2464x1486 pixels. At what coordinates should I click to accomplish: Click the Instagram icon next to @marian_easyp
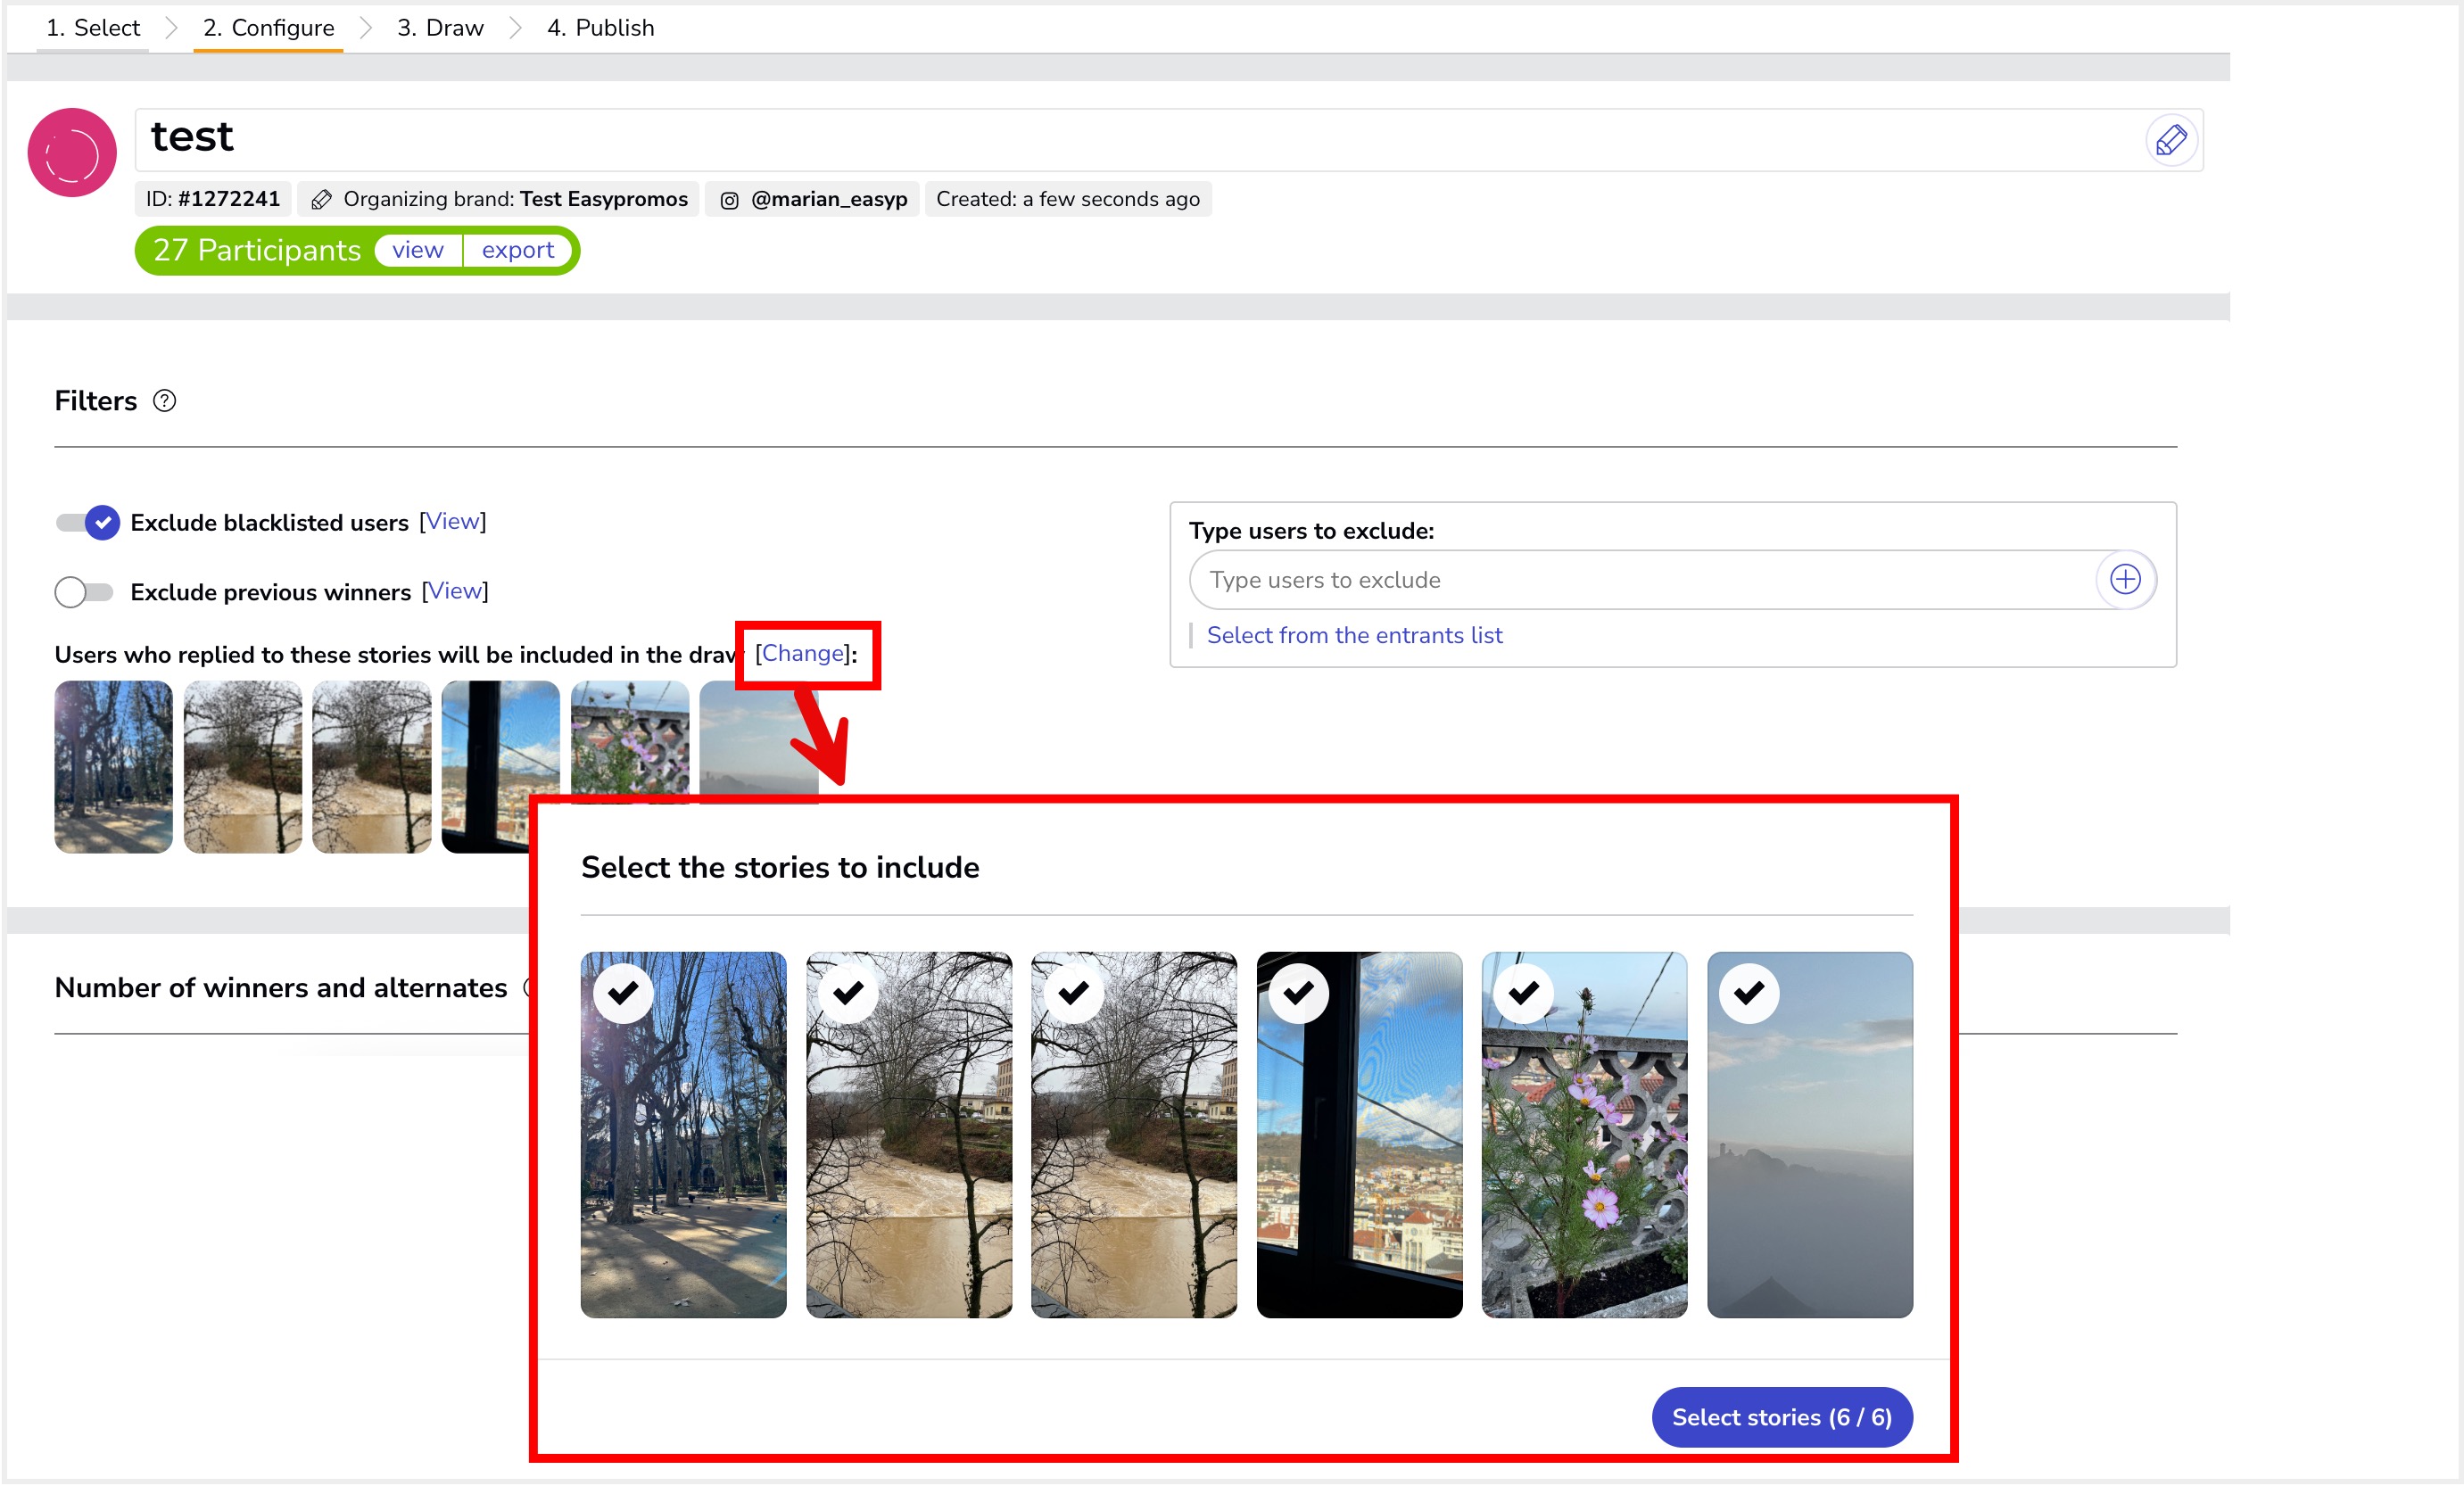pos(730,200)
